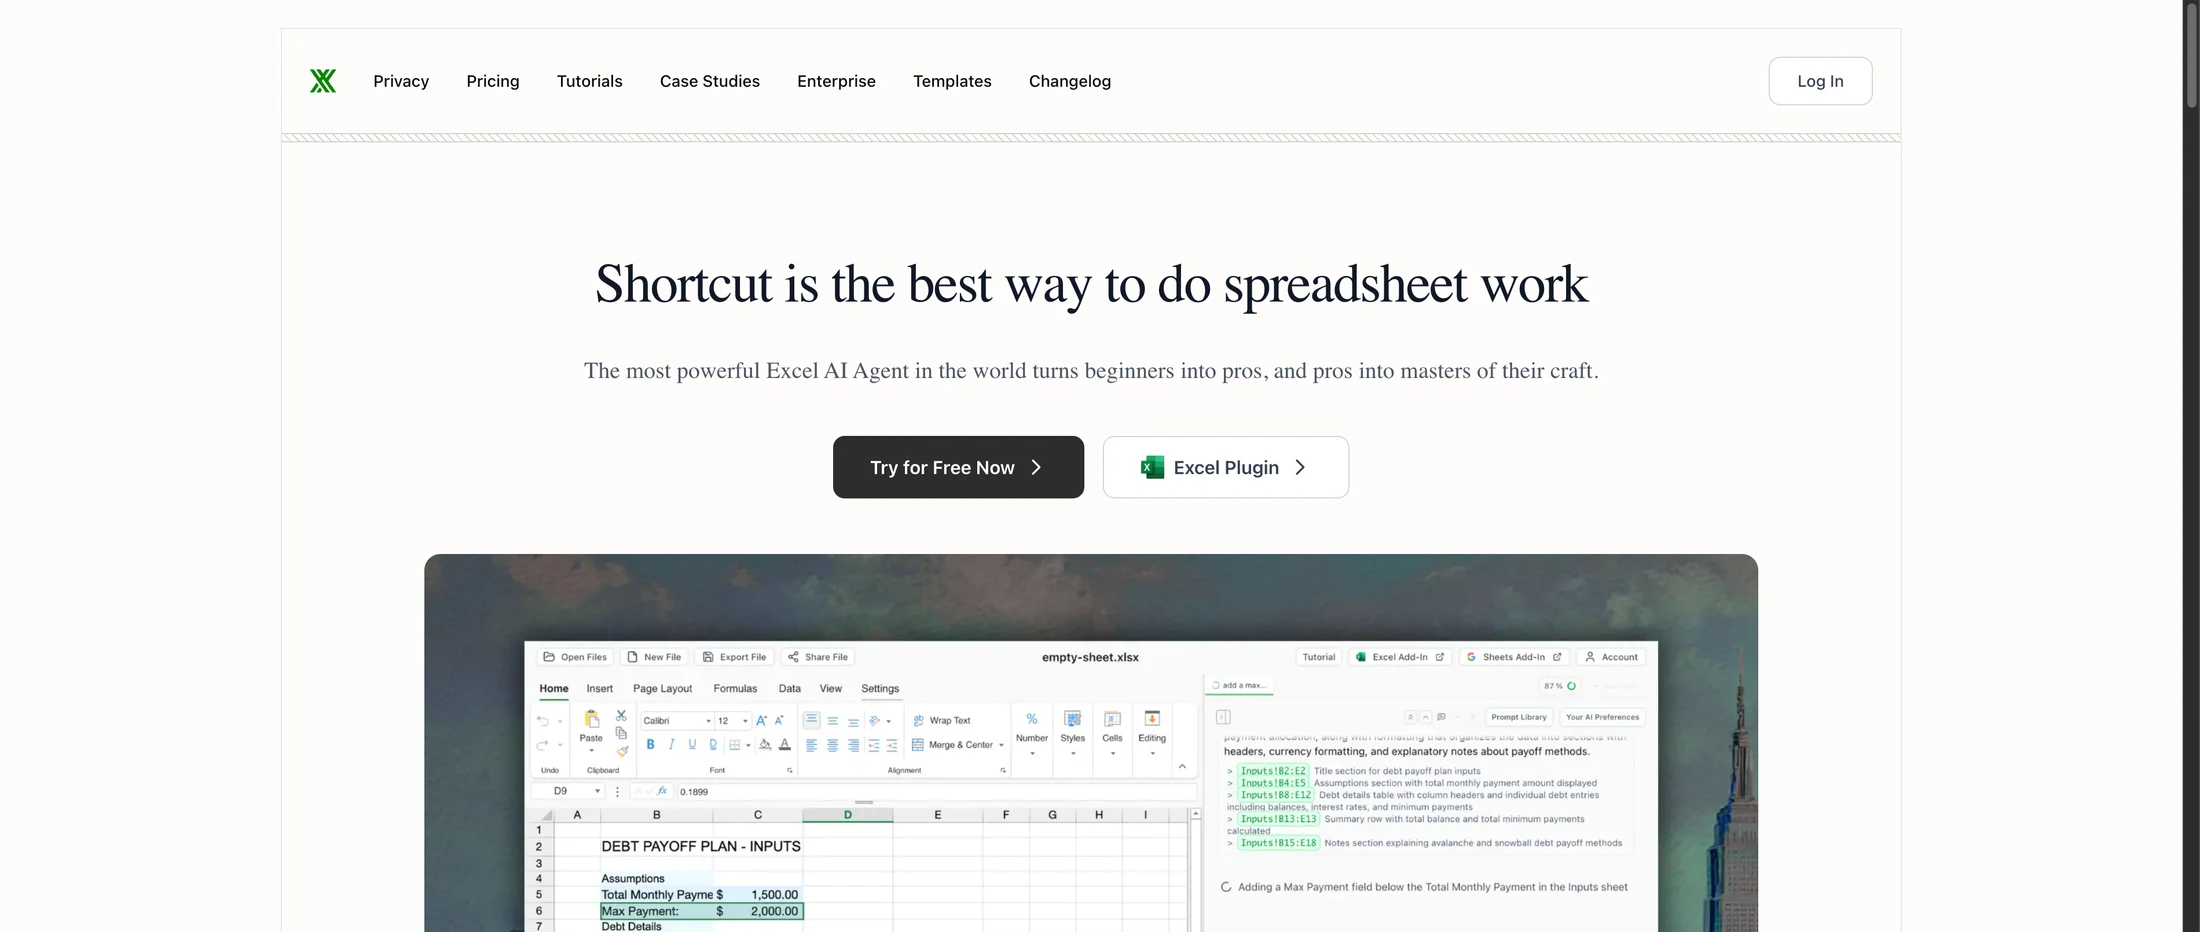
Task: Toggle Wrap Text in the ribbon
Action: [x=942, y=720]
